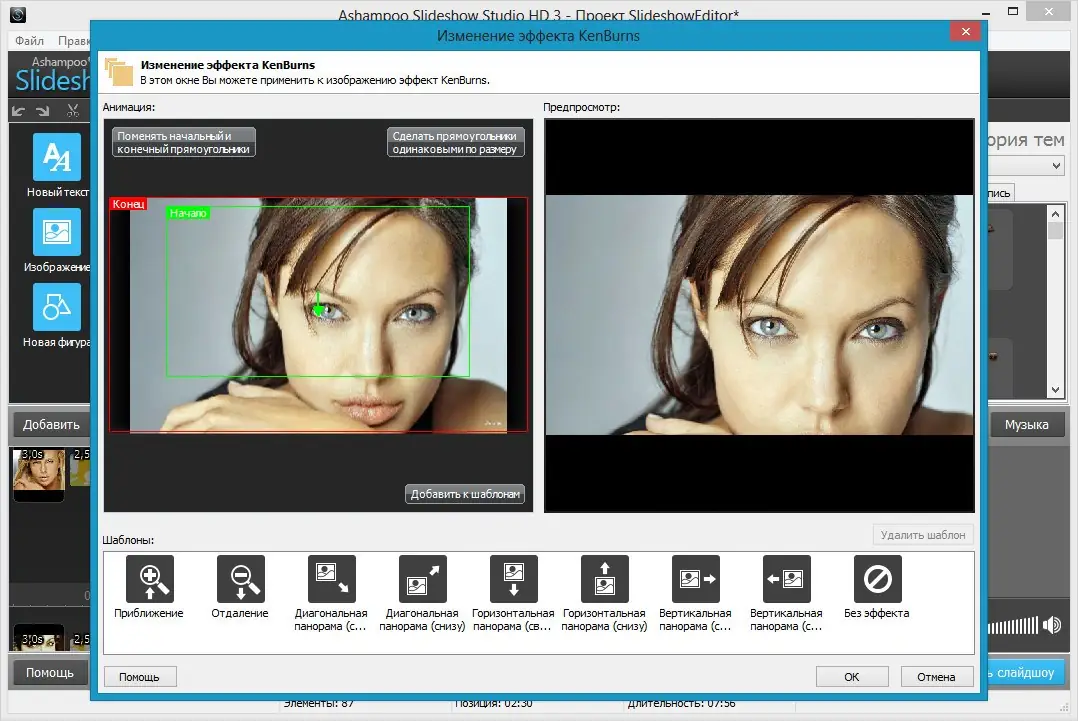
Task: Swap start and end rectangles button
Action: coord(184,142)
